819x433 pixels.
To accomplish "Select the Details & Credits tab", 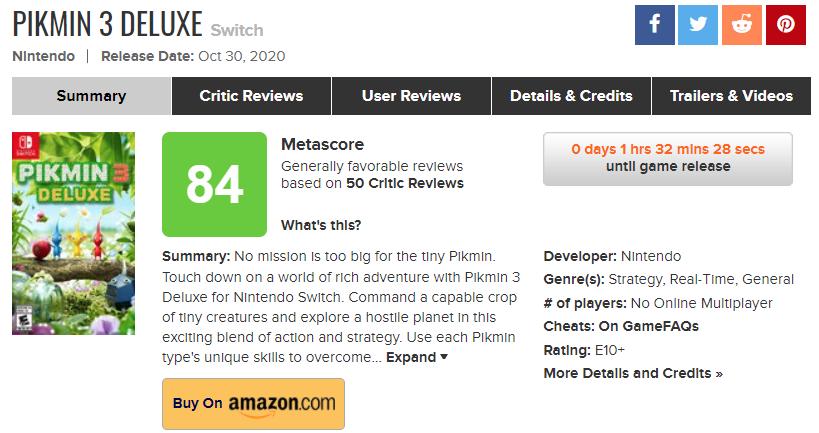I will point(571,96).
